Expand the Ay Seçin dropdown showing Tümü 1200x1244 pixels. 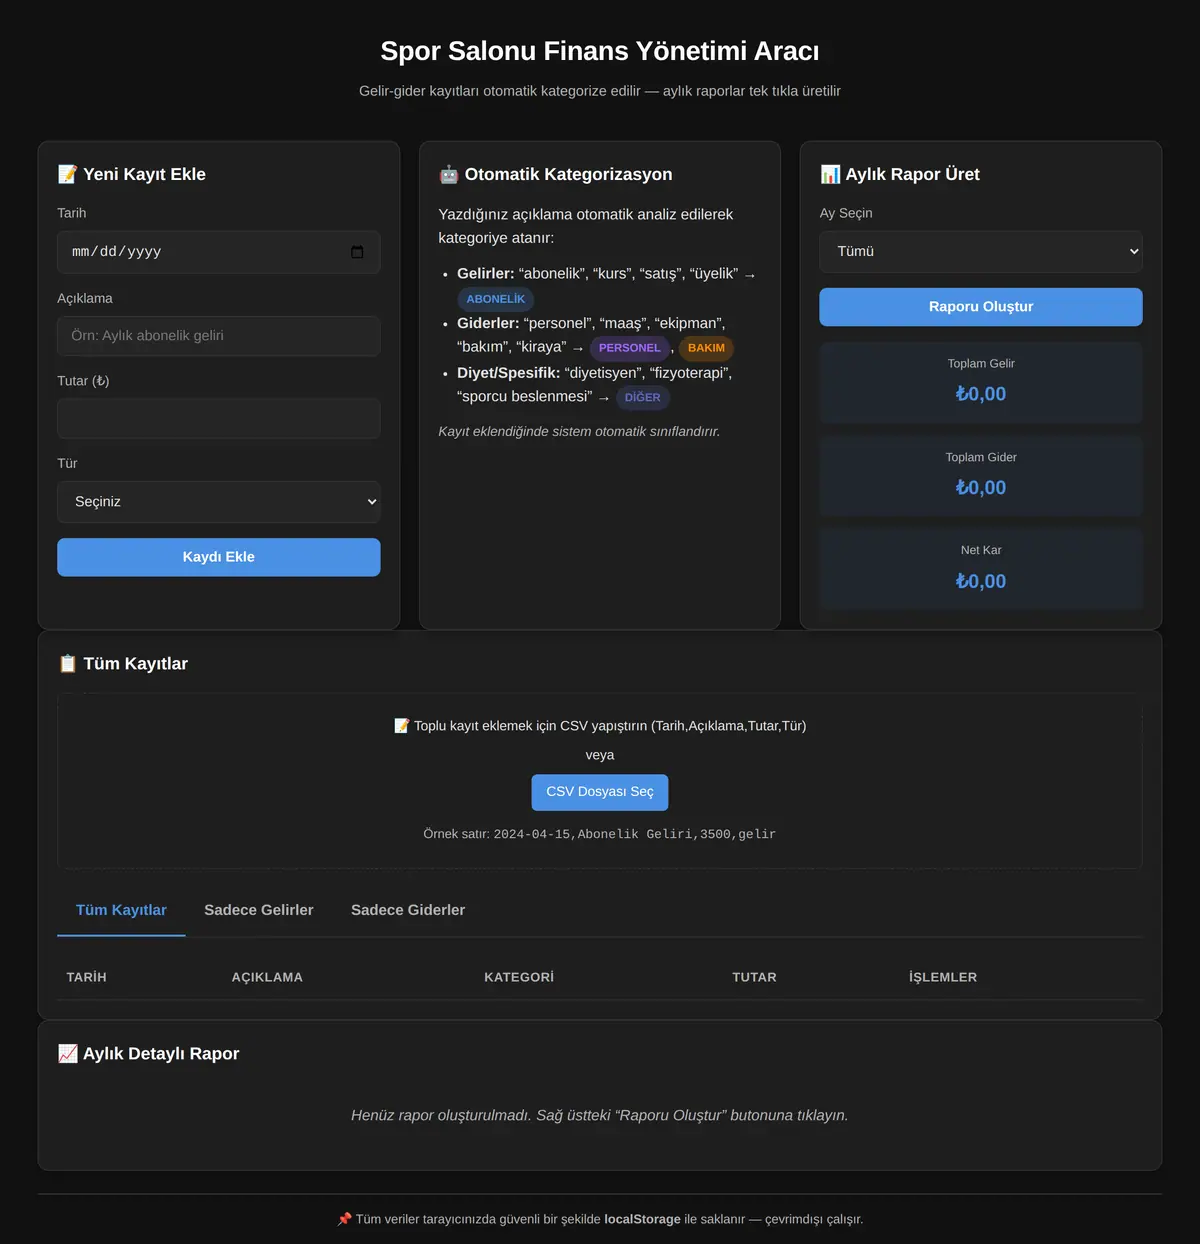[981, 252]
